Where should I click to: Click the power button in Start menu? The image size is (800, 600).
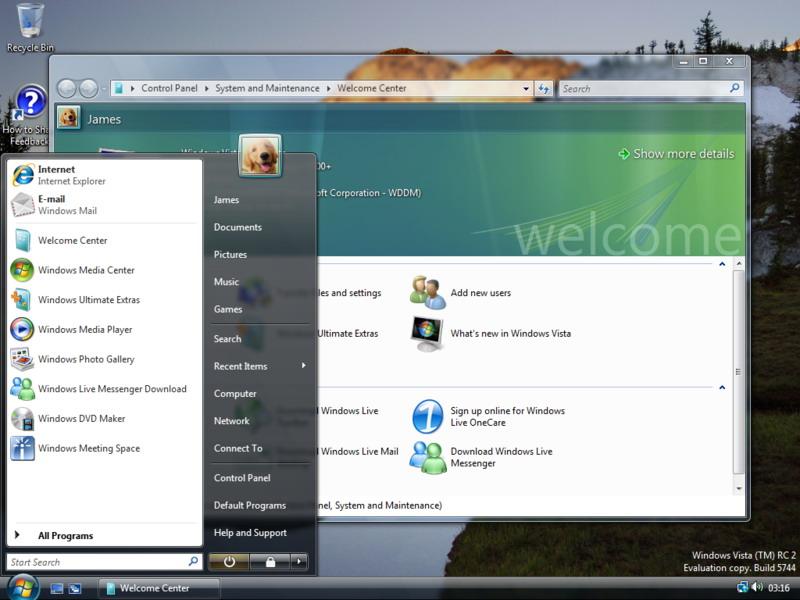[229, 562]
